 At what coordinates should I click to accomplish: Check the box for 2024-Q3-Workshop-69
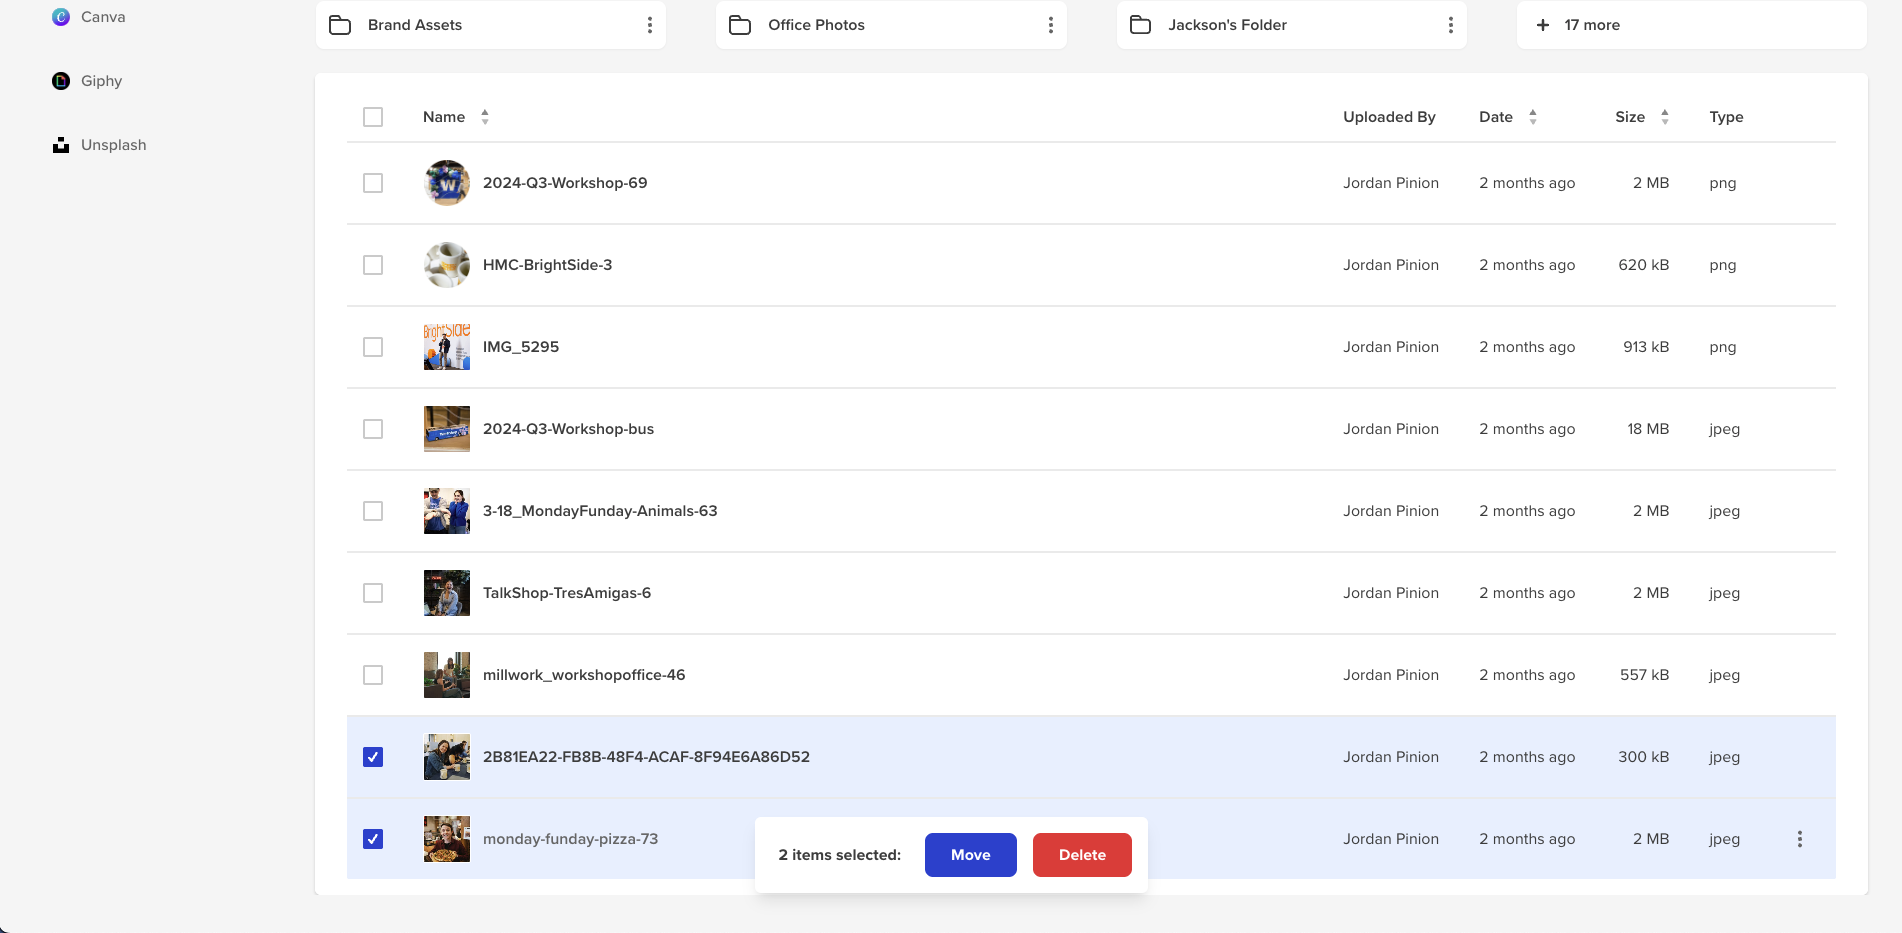pos(373,183)
